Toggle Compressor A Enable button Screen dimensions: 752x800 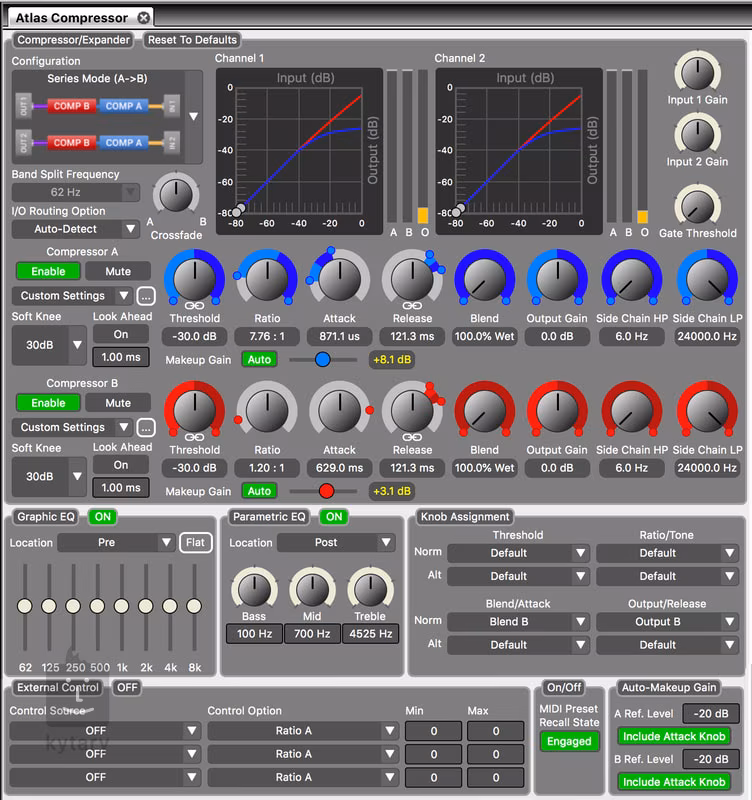(x=48, y=271)
